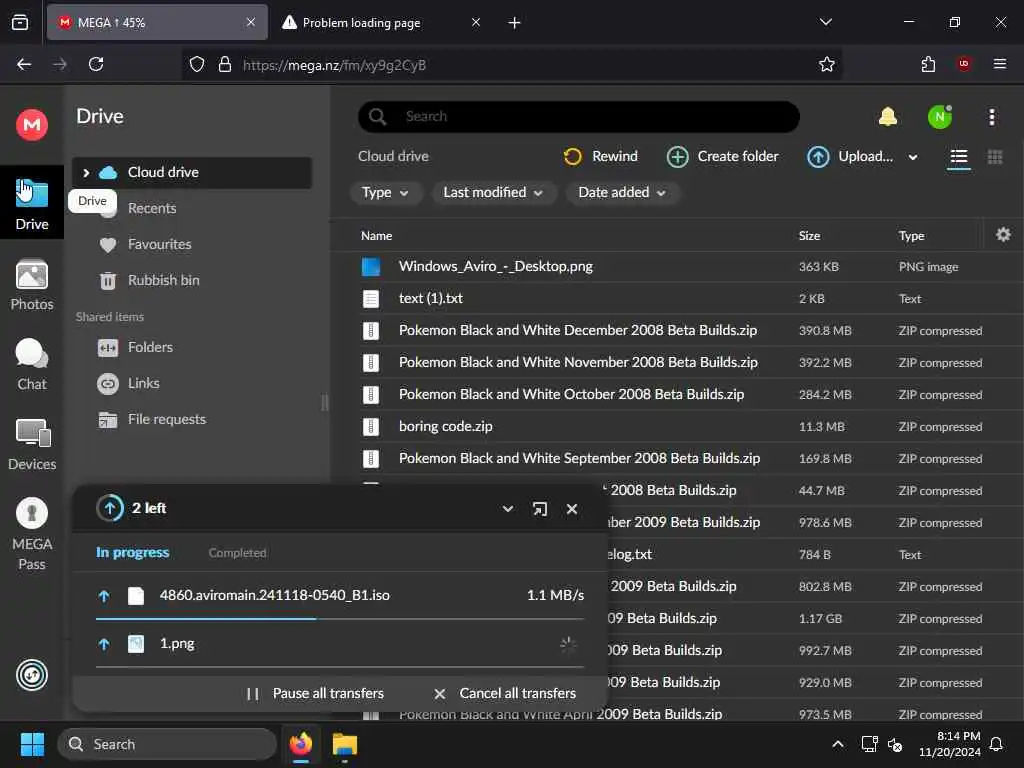Click the circular transfer status icon in the sidebar
This screenshot has width=1024, height=768.
point(31,675)
